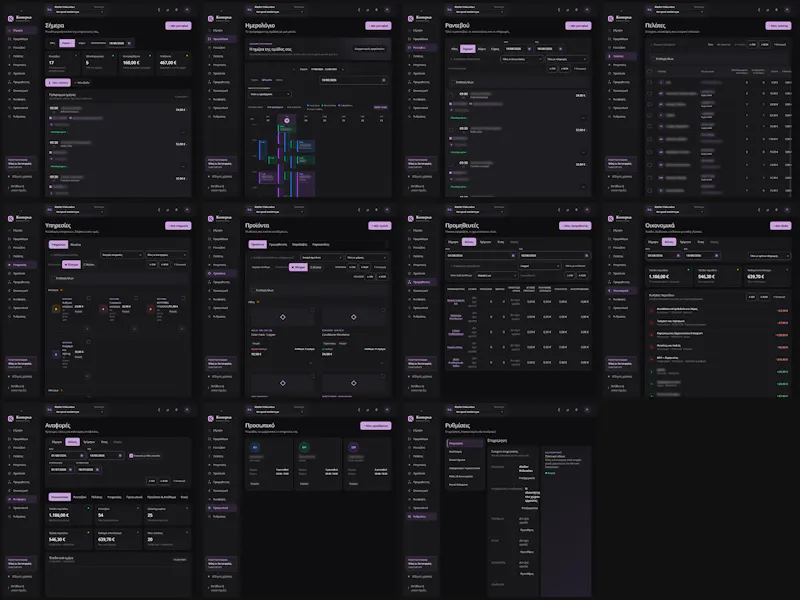In Προμηθευτές screen, click Αναφορές sidebar icon
The height and width of the screenshot is (600, 800).
click(x=410, y=299)
